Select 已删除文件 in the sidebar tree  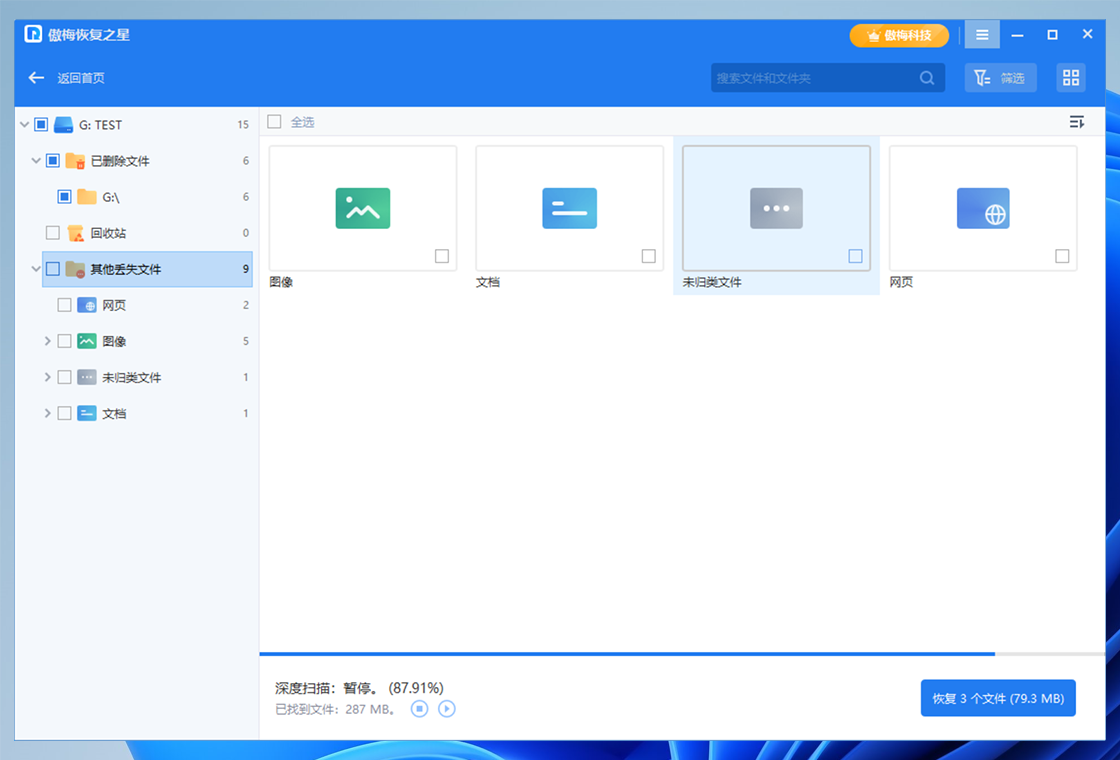click(120, 161)
